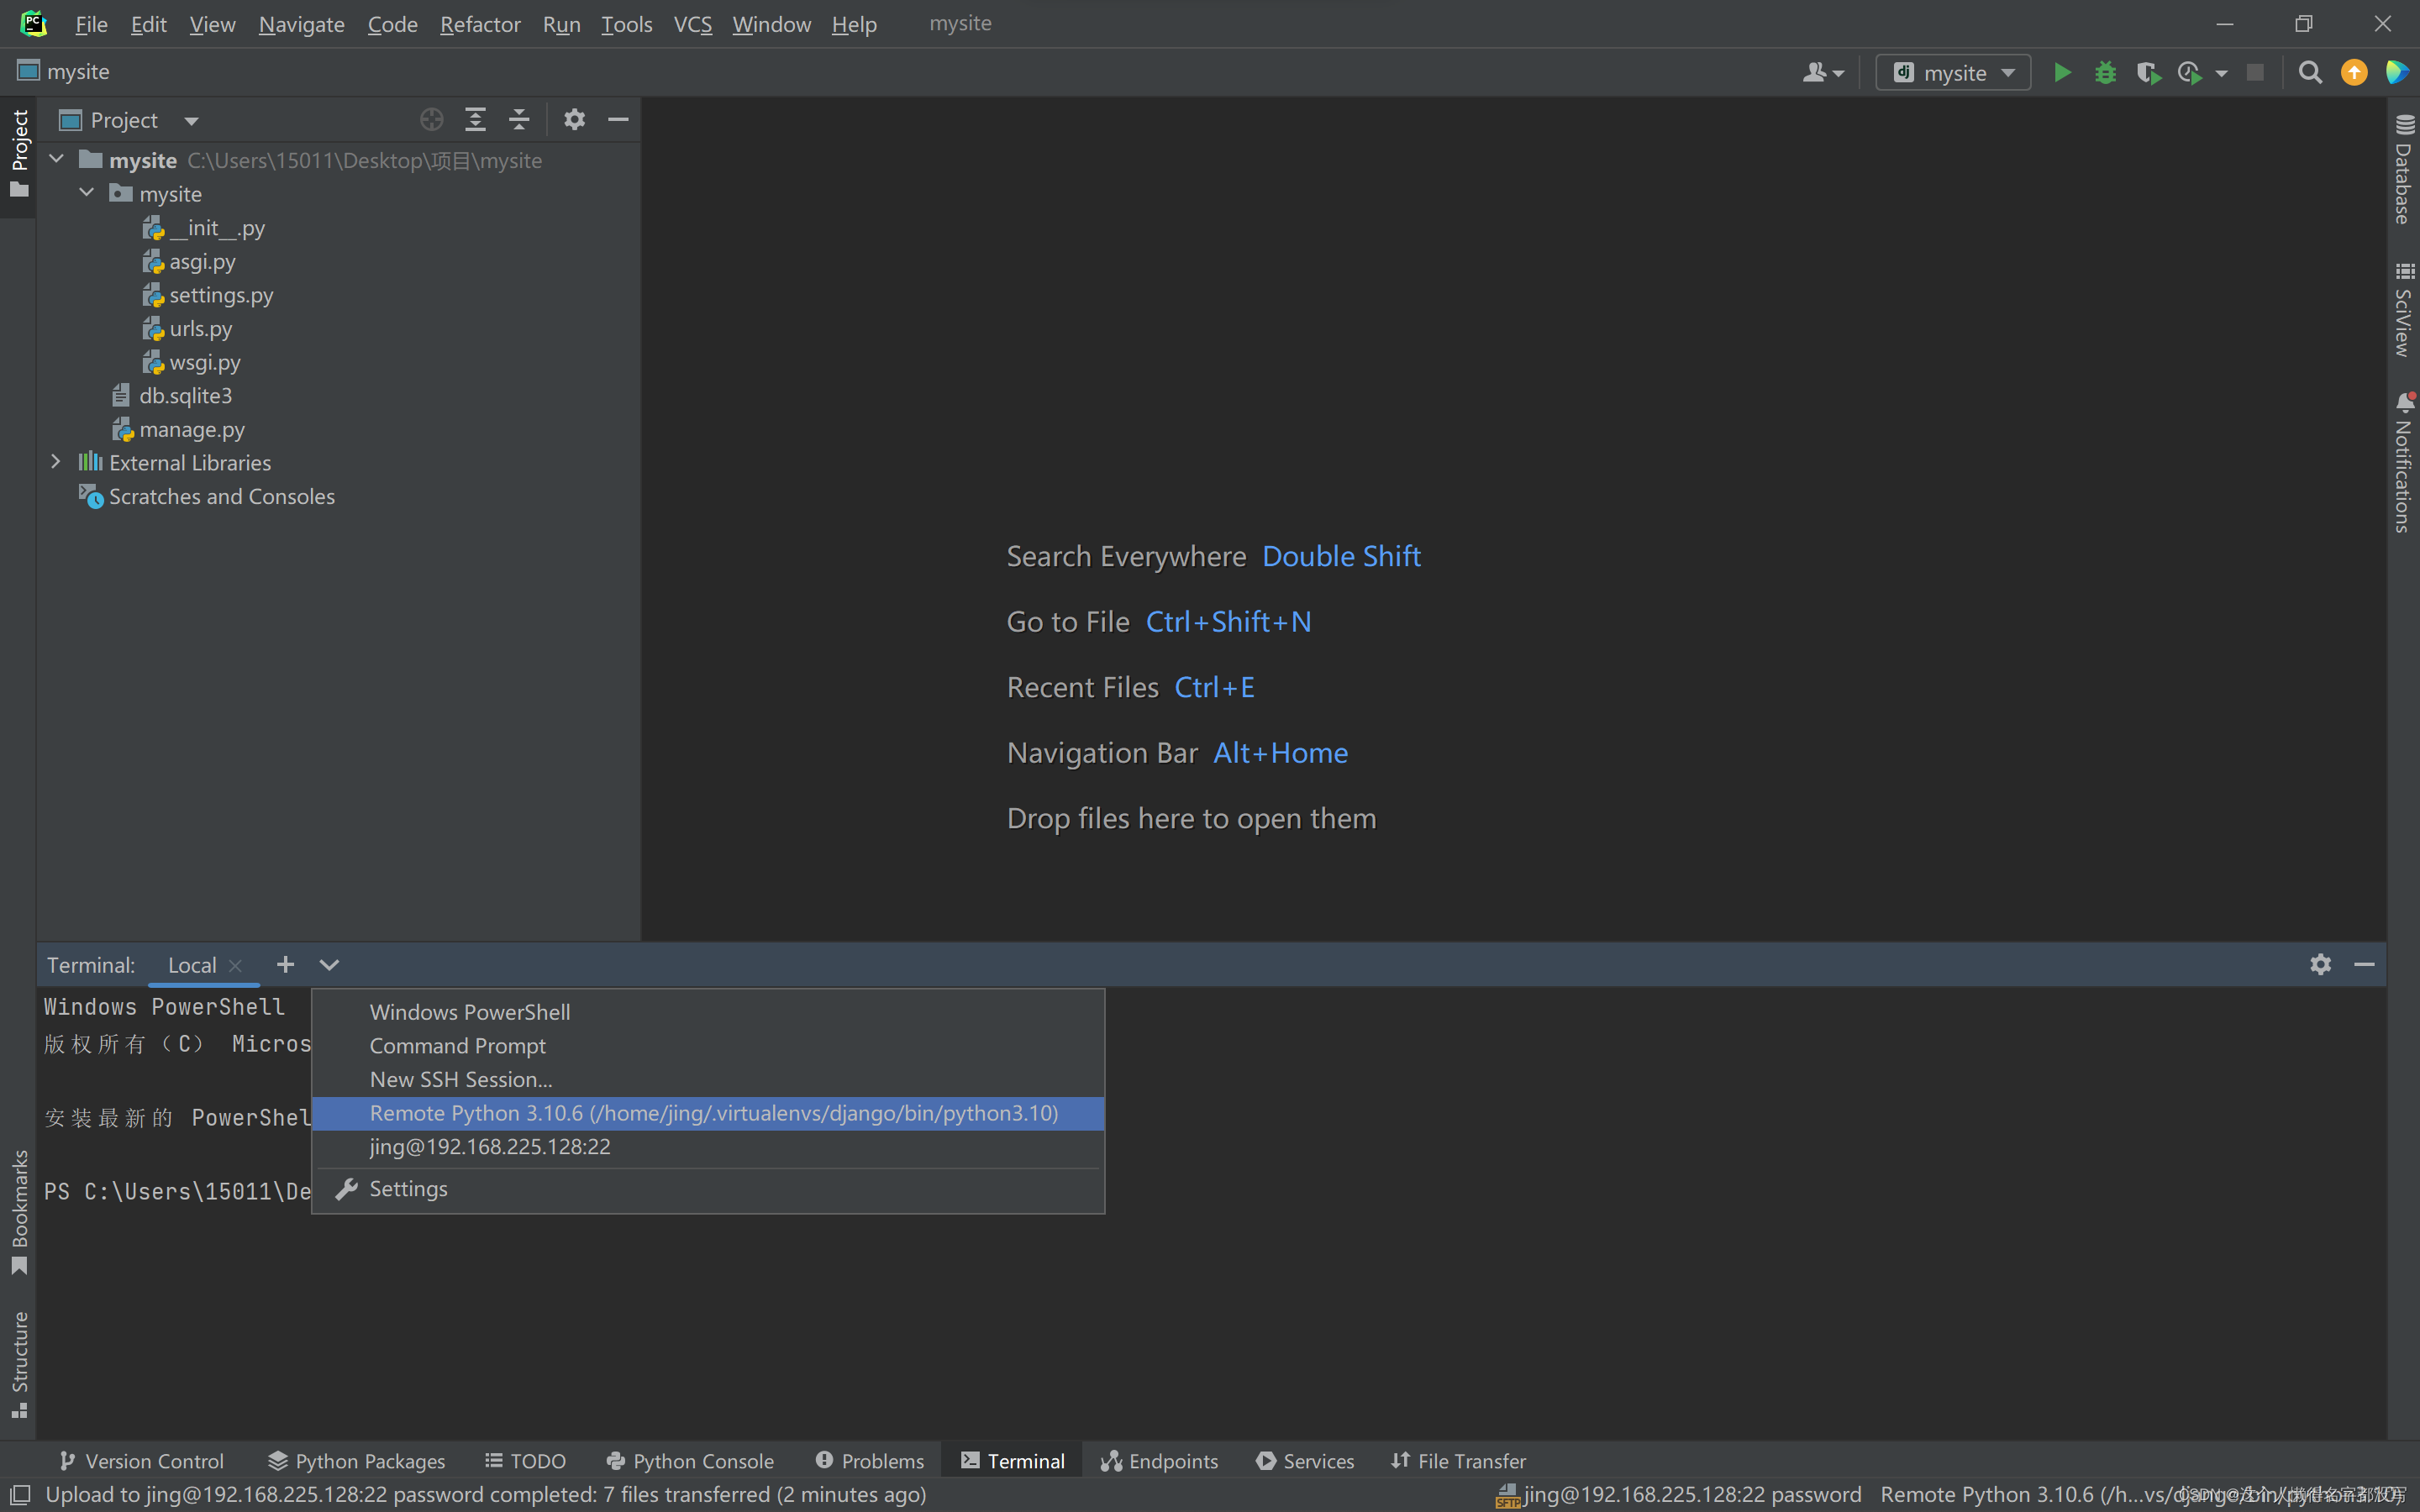Open Project panel gear options

coord(574,120)
